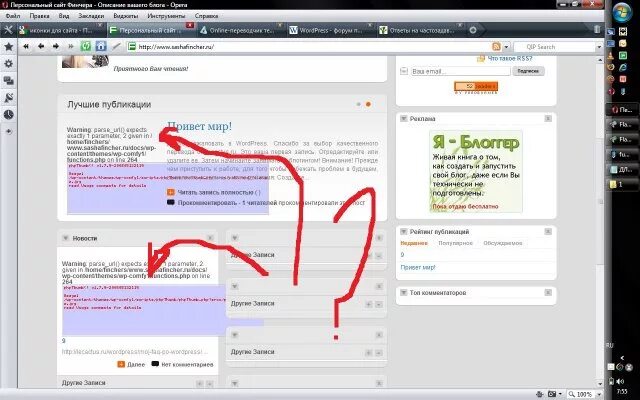Open the Что такое RSS? link
Screen dimensions: 640x400
pyautogui.click(x=510, y=59)
